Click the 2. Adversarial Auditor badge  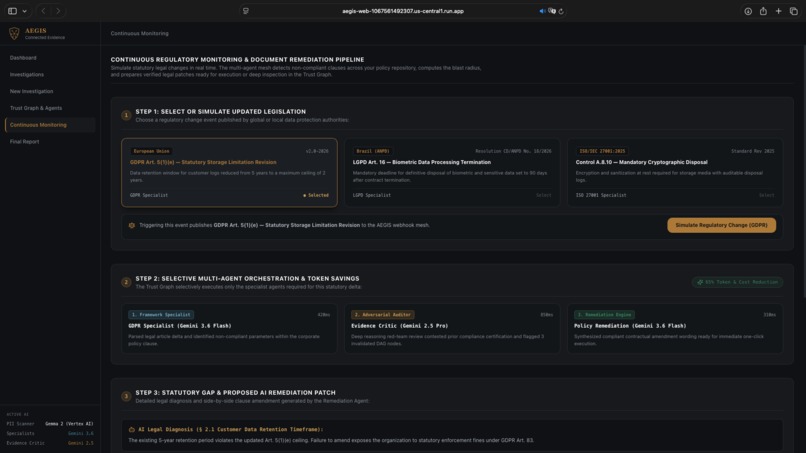[x=383, y=315]
